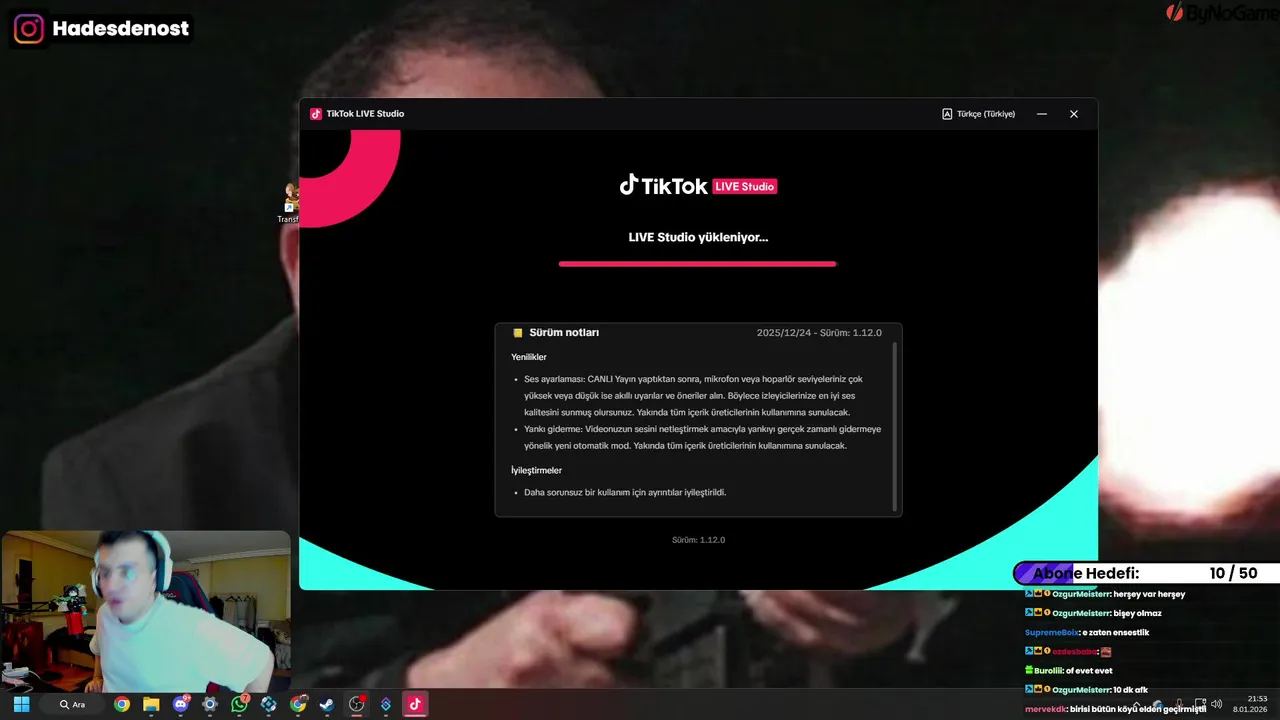Open the purple app icon next to OBS
Screen dimensions: 1280x720
[386, 704]
